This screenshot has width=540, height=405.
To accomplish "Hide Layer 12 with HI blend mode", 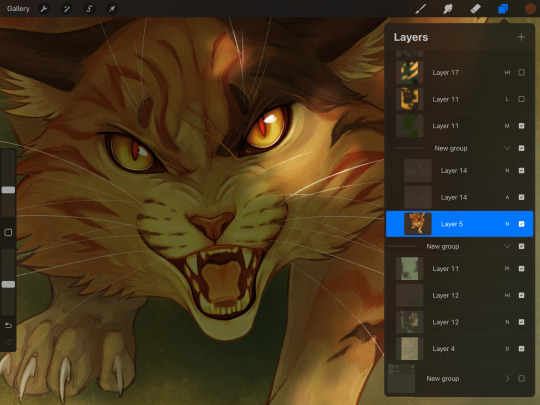I will click(521, 295).
